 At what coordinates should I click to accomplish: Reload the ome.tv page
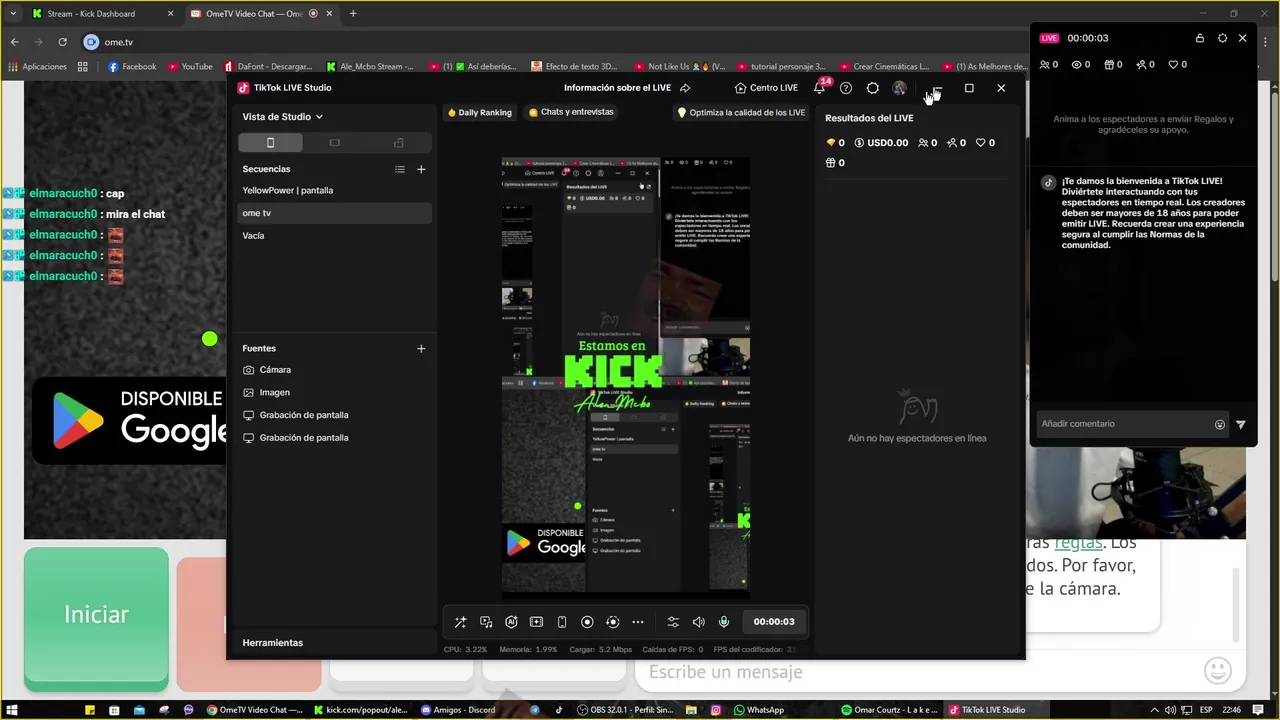point(62,42)
